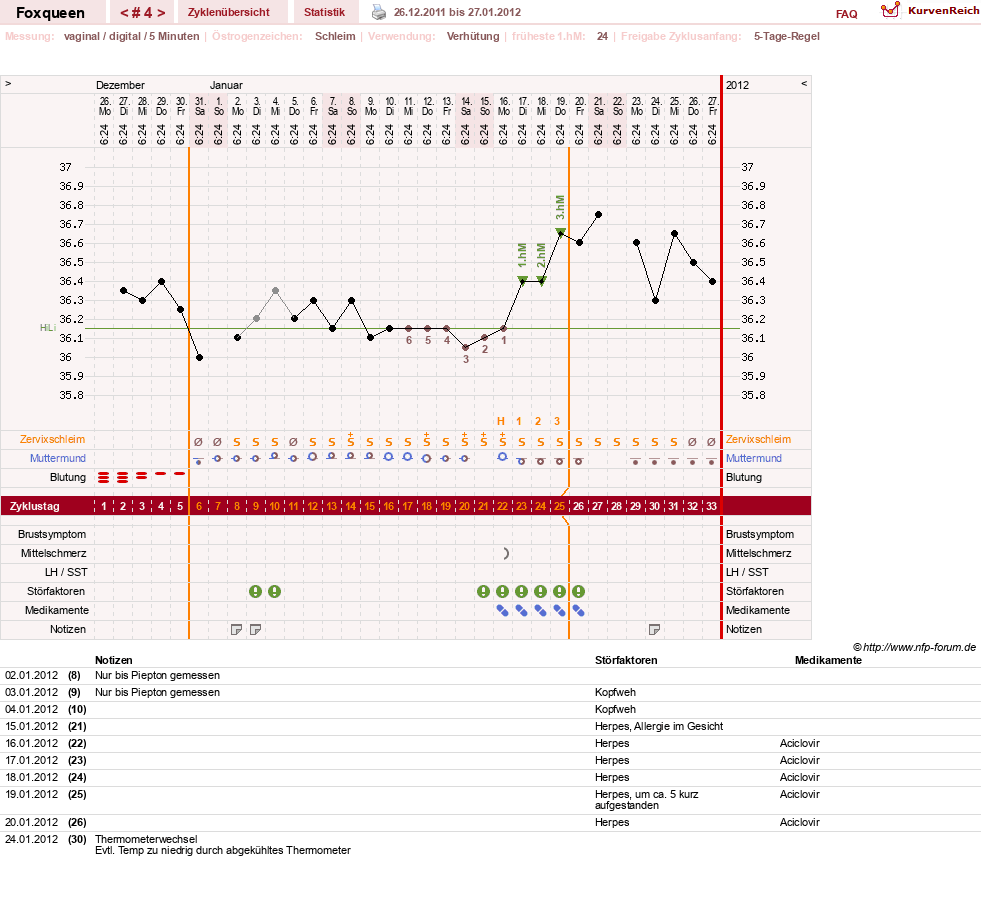The image size is (981, 907).
Task: Click the 3.hM temperature marker
Action: point(561,232)
